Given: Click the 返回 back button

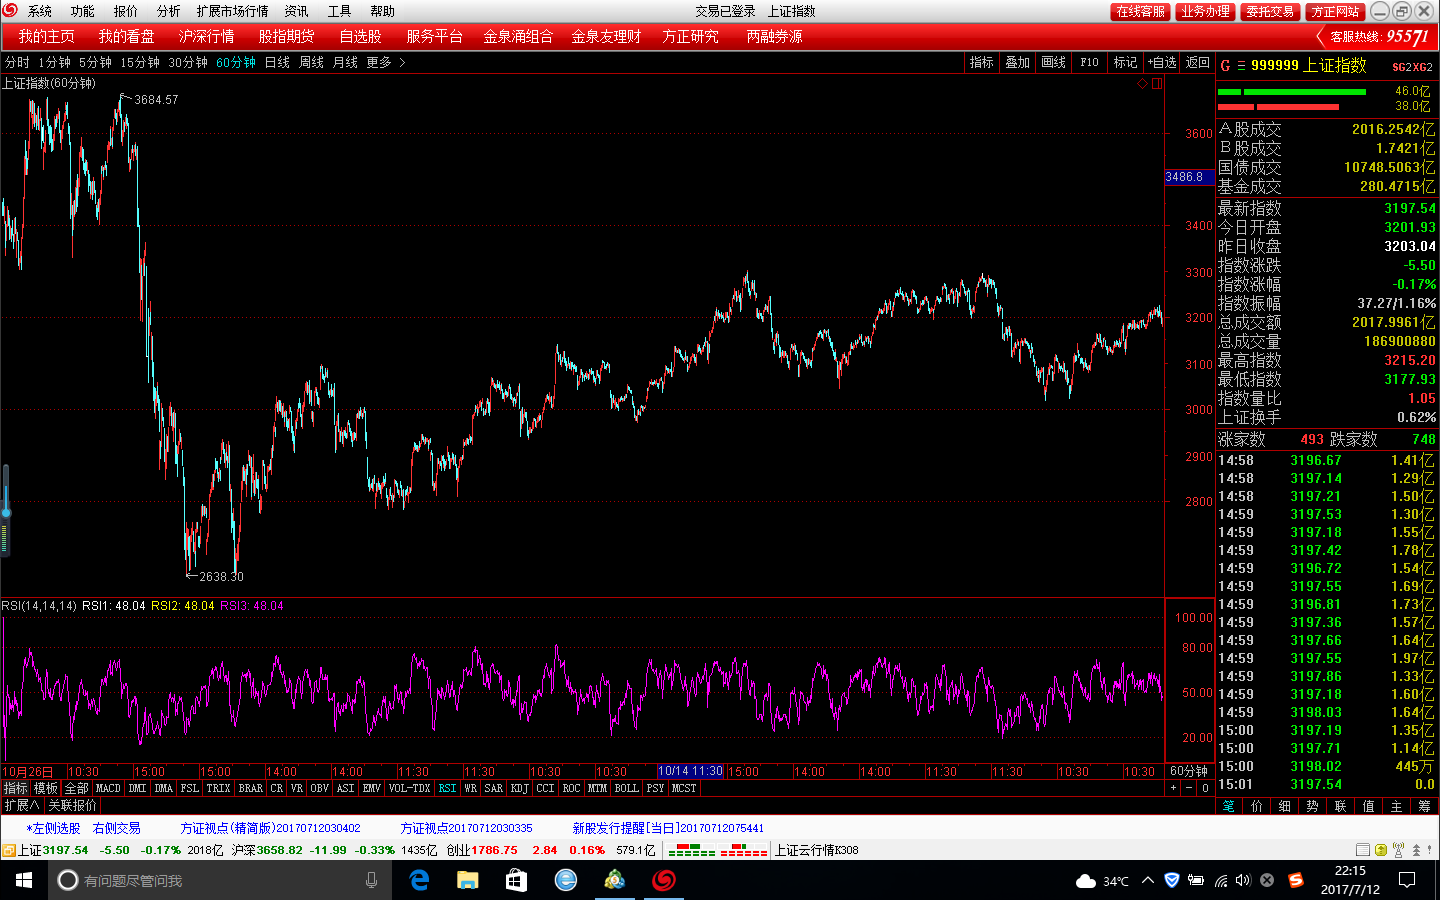Looking at the screenshot, I should tap(1198, 62).
